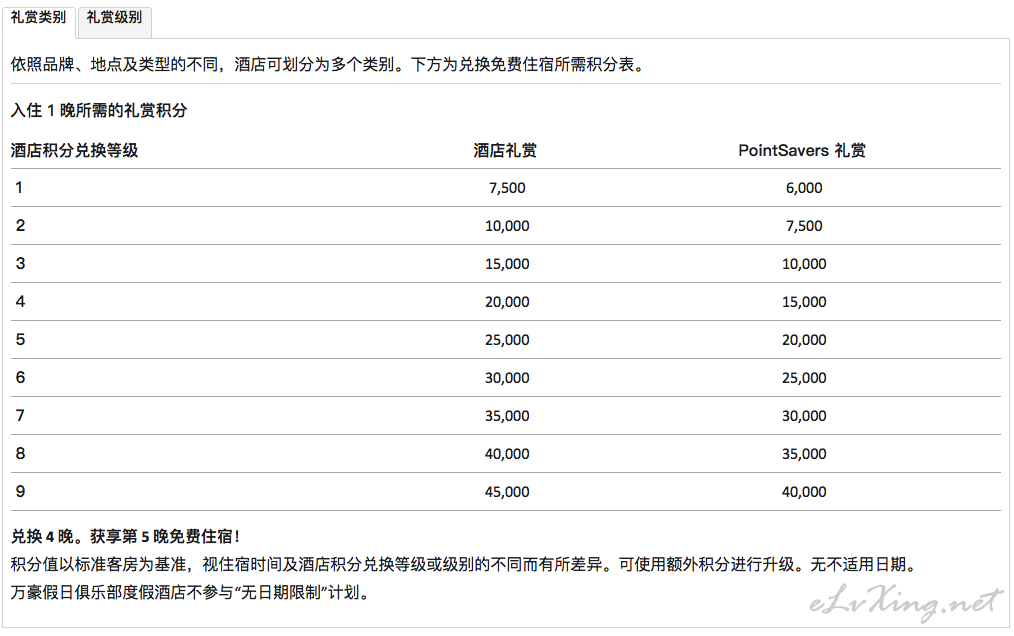Click category level 3 cell
Image resolution: width=1014 pixels, height=636 pixels.
(x=20, y=263)
